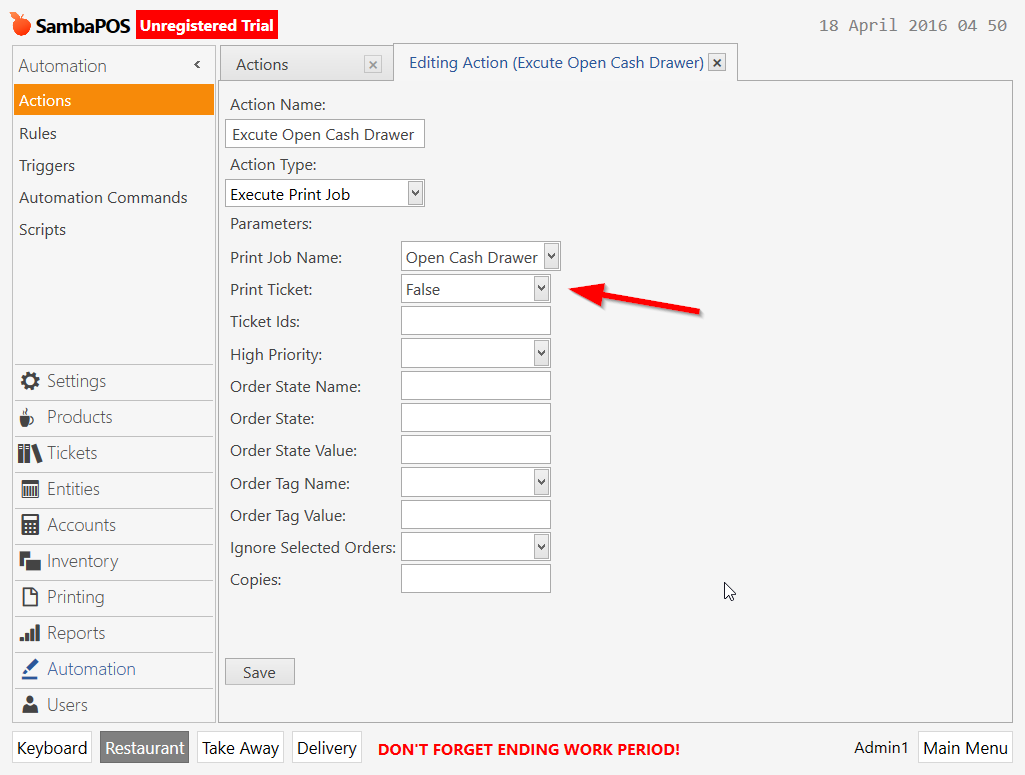
Task: Click the DON'T FORGET ENDING WORK PERIOD! message
Action: tap(529, 749)
